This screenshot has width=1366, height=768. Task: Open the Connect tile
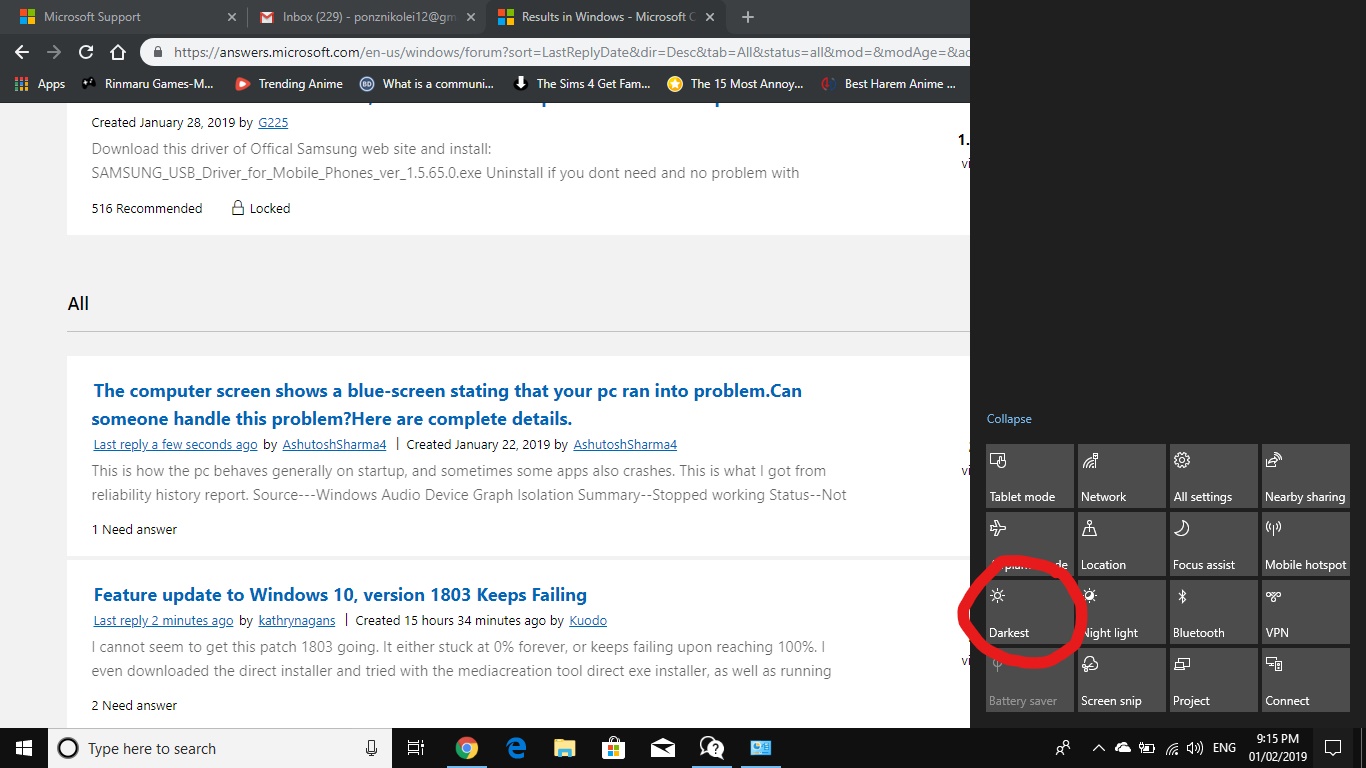coord(1306,680)
